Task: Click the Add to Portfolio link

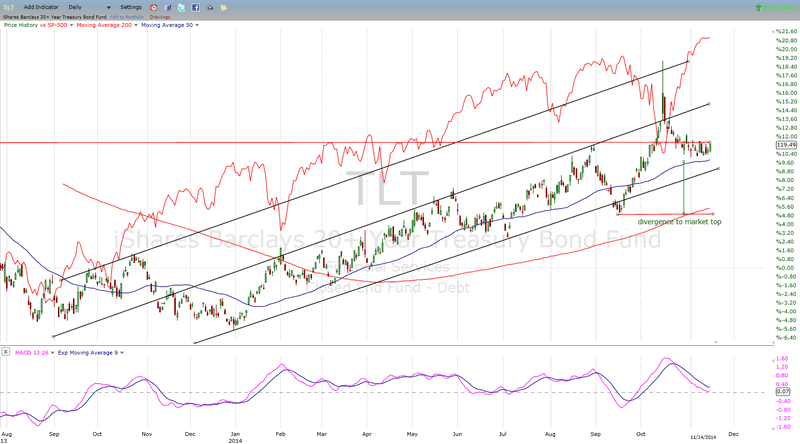Action: pos(127,17)
